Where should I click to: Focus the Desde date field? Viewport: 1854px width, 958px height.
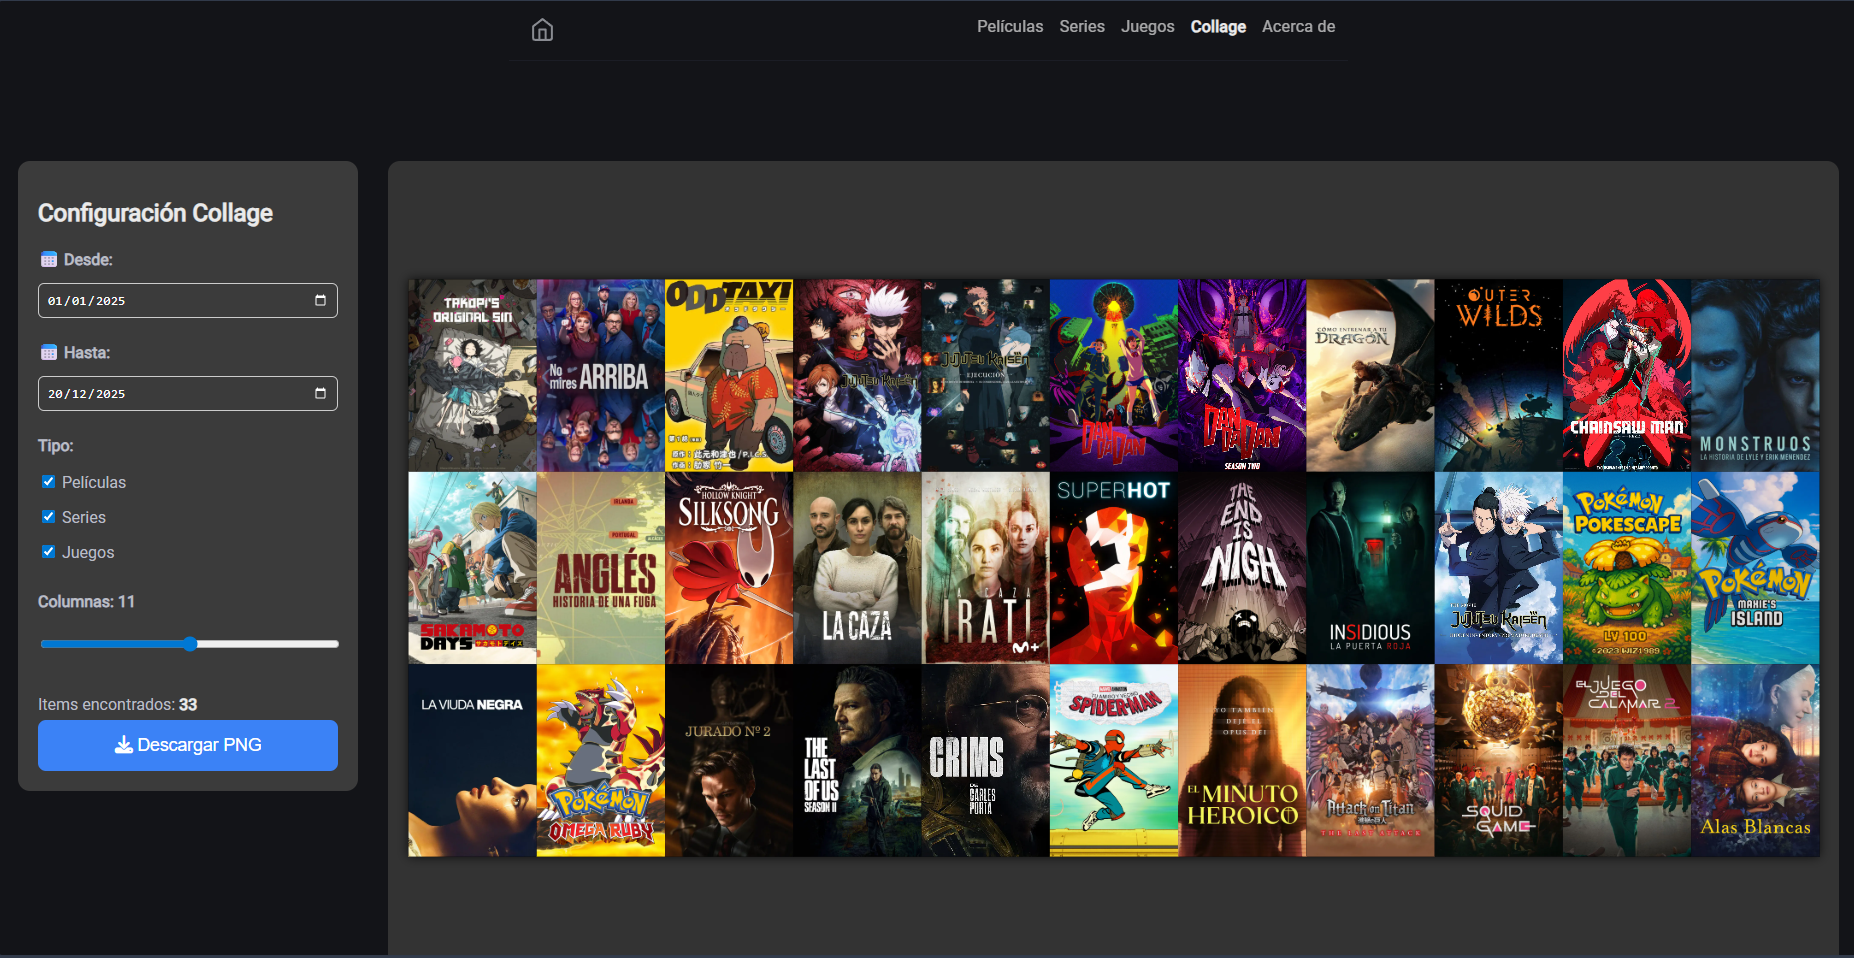click(x=188, y=300)
